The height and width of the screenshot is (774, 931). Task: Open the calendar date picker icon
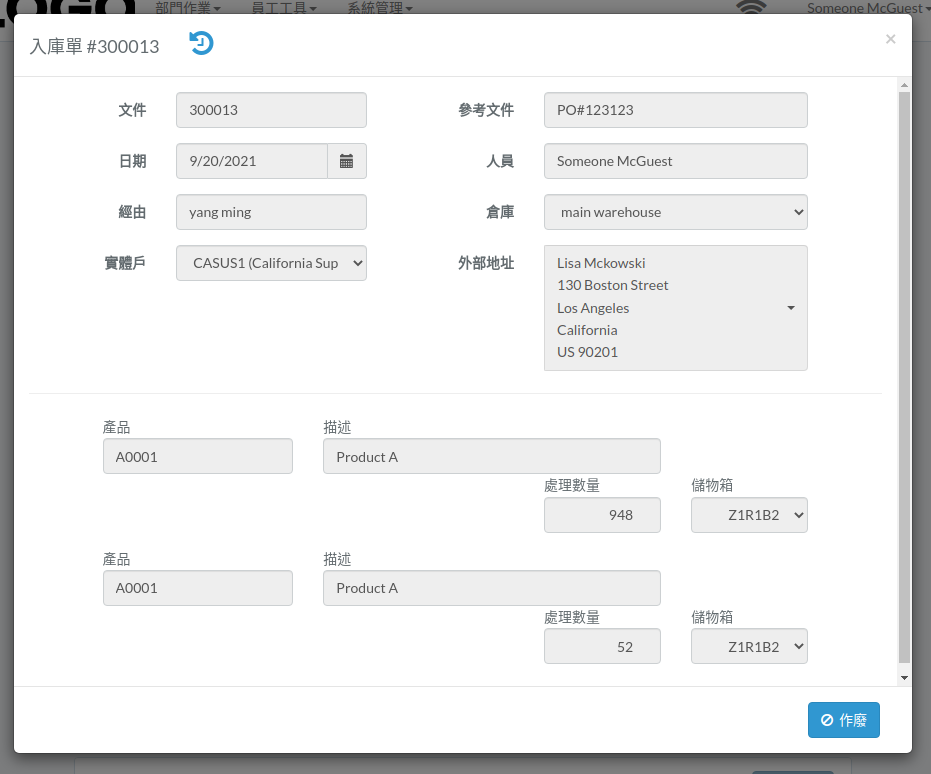click(347, 161)
